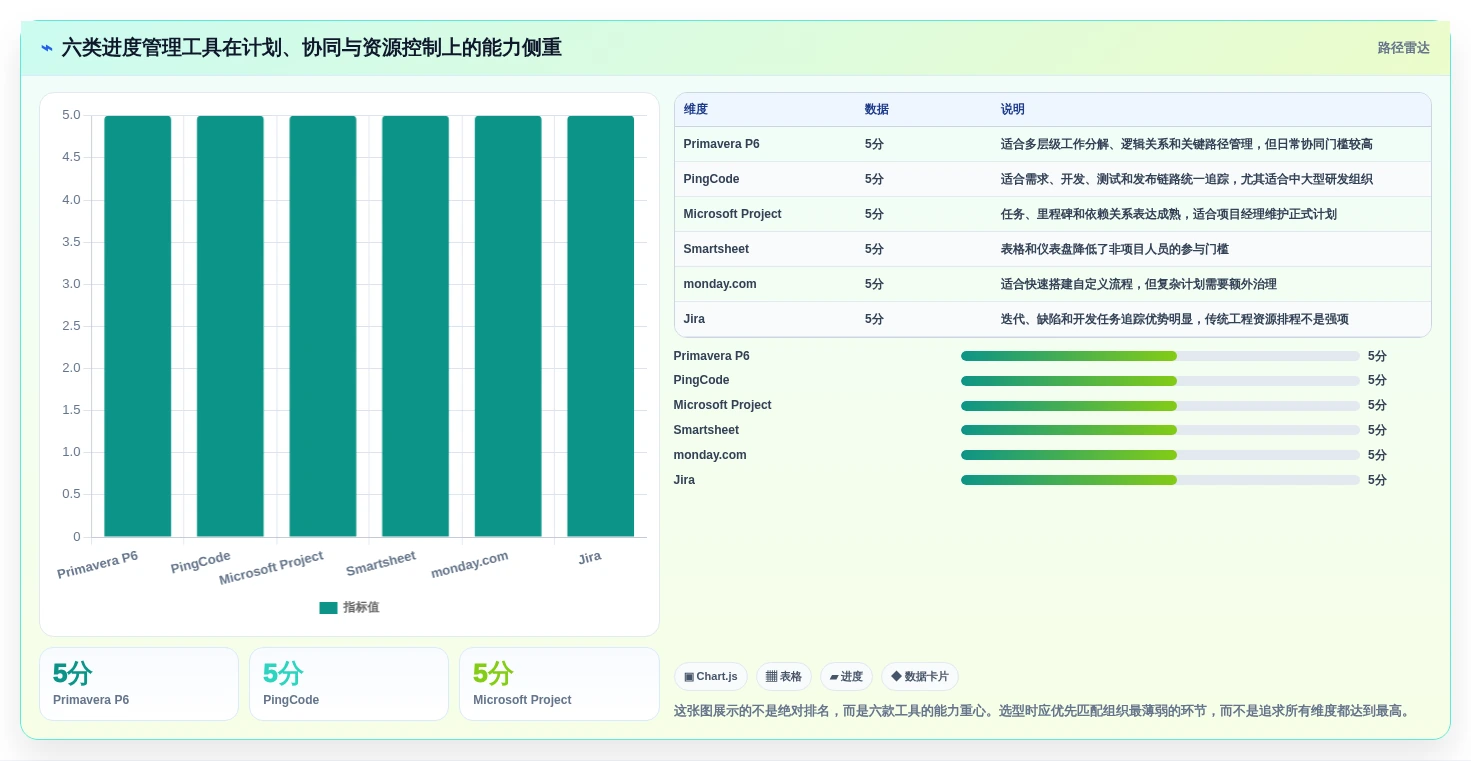Open the Primavera P6 5分 data card

(x=139, y=684)
